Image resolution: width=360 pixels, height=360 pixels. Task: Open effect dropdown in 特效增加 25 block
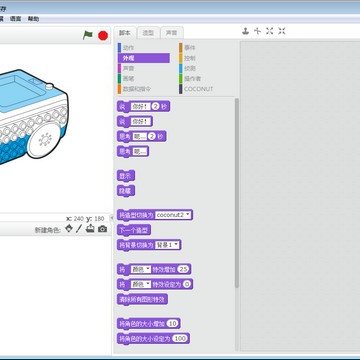(140, 269)
